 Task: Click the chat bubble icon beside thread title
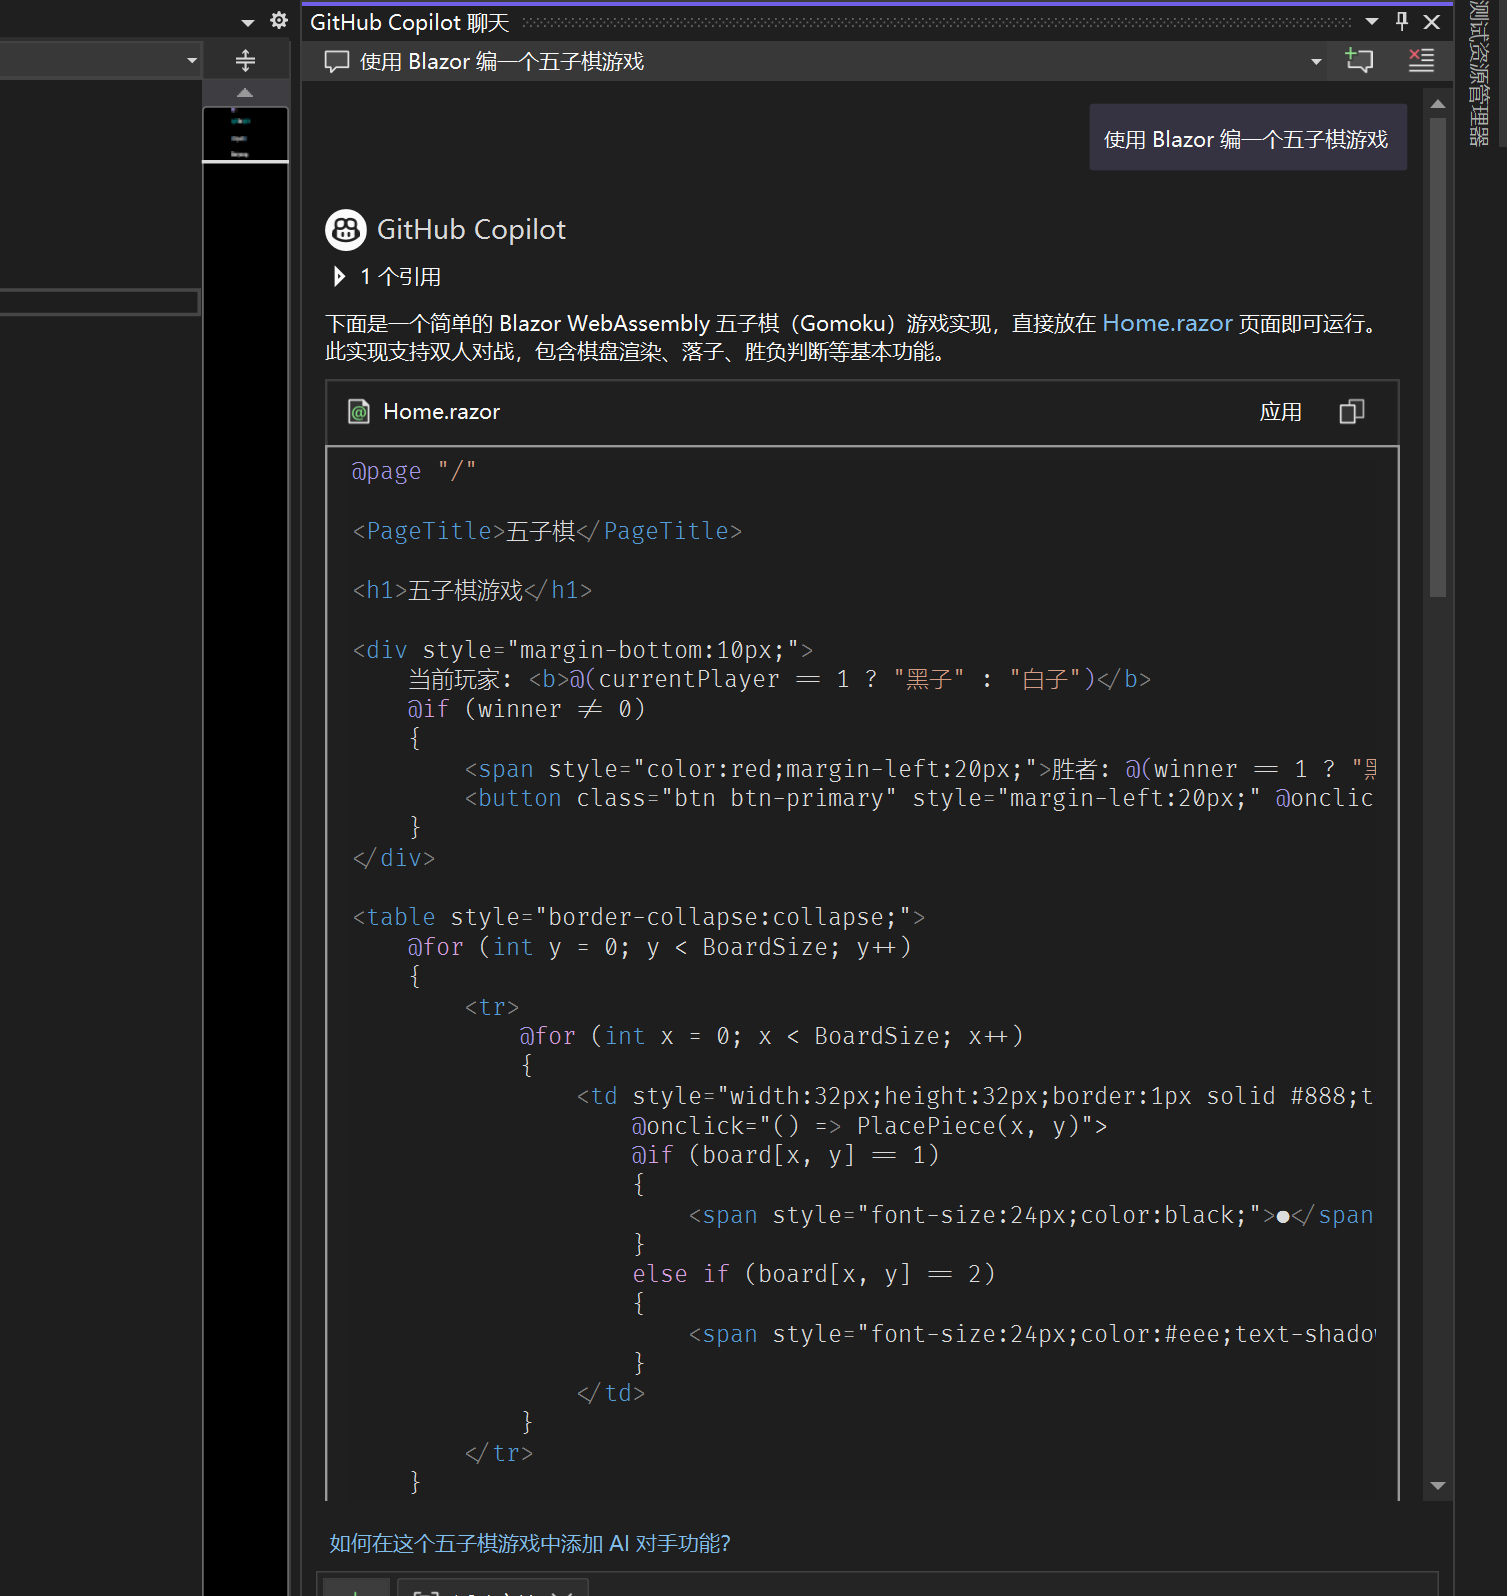pyautogui.click(x=337, y=62)
